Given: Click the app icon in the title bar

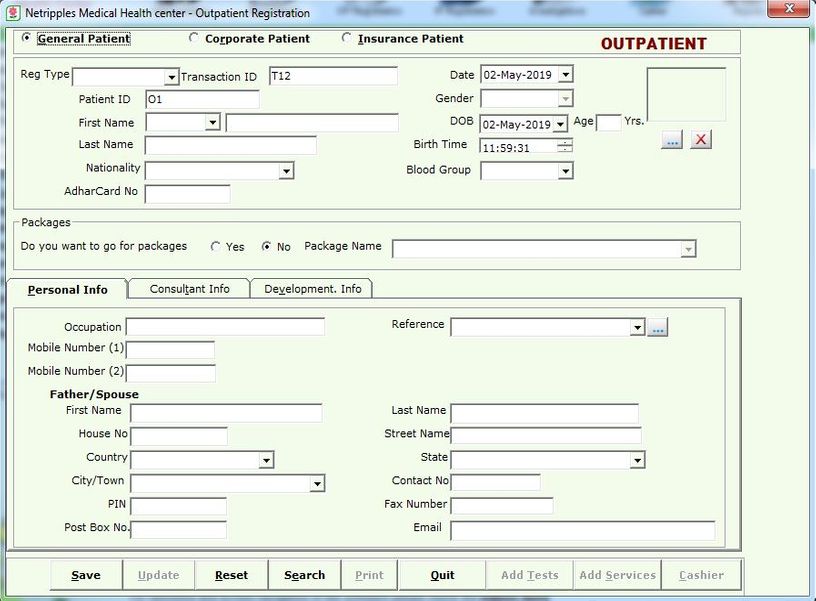Looking at the screenshot, I should [12, 13].
